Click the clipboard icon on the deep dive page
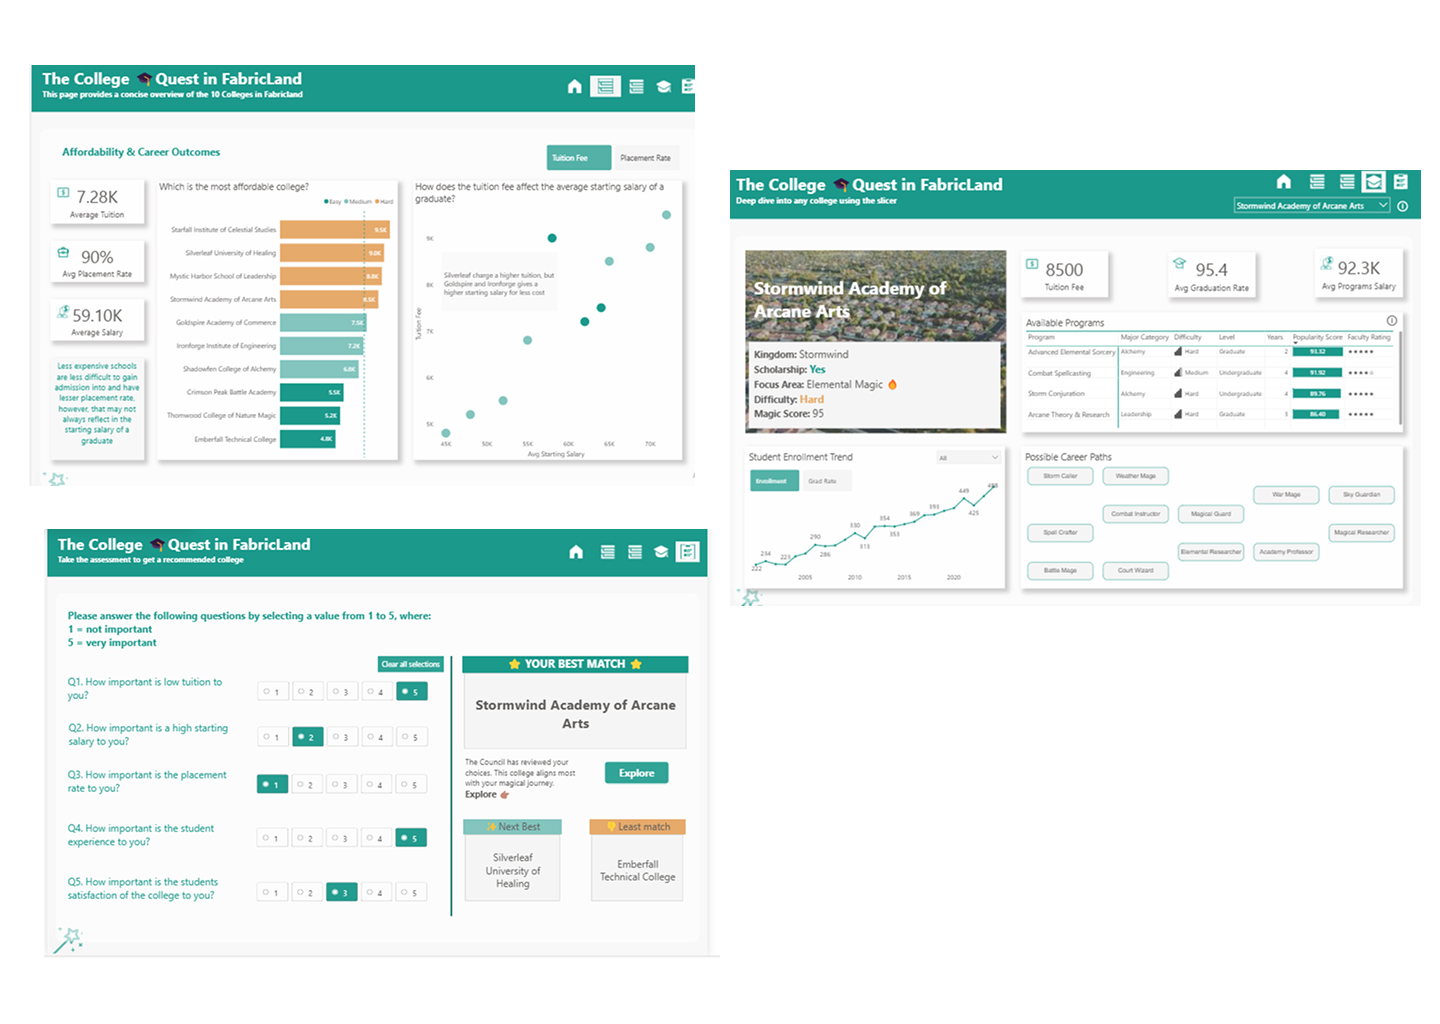Image resolution: width=1440 pixels, height=1024 pixels. 1401,182
